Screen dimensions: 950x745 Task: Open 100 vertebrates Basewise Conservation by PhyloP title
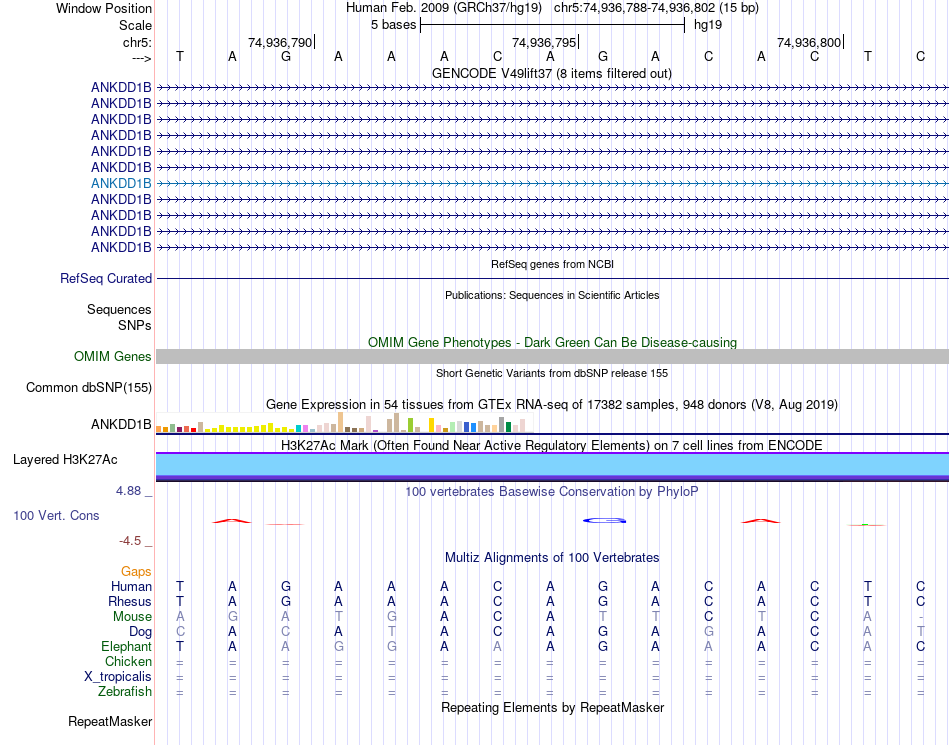click(x=552, y=491)
